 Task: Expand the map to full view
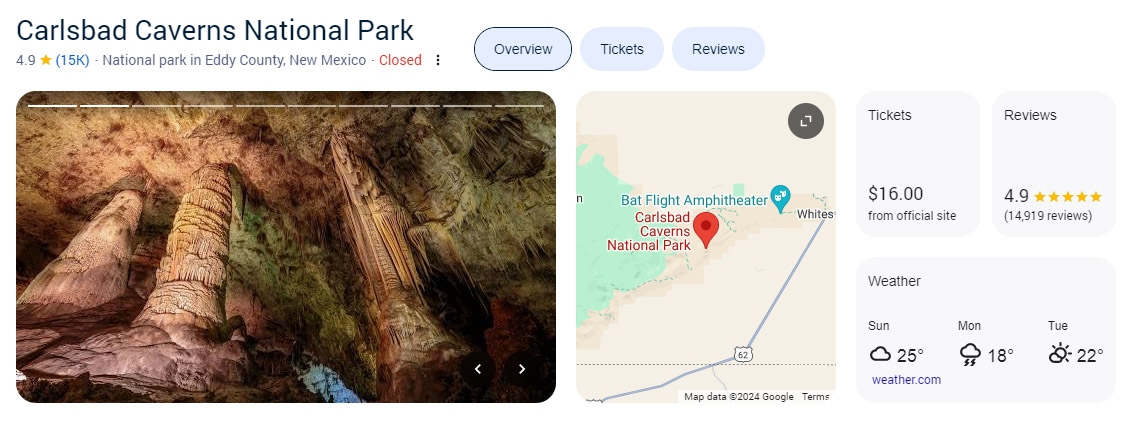pyautogui.click(x=806, y=121)
